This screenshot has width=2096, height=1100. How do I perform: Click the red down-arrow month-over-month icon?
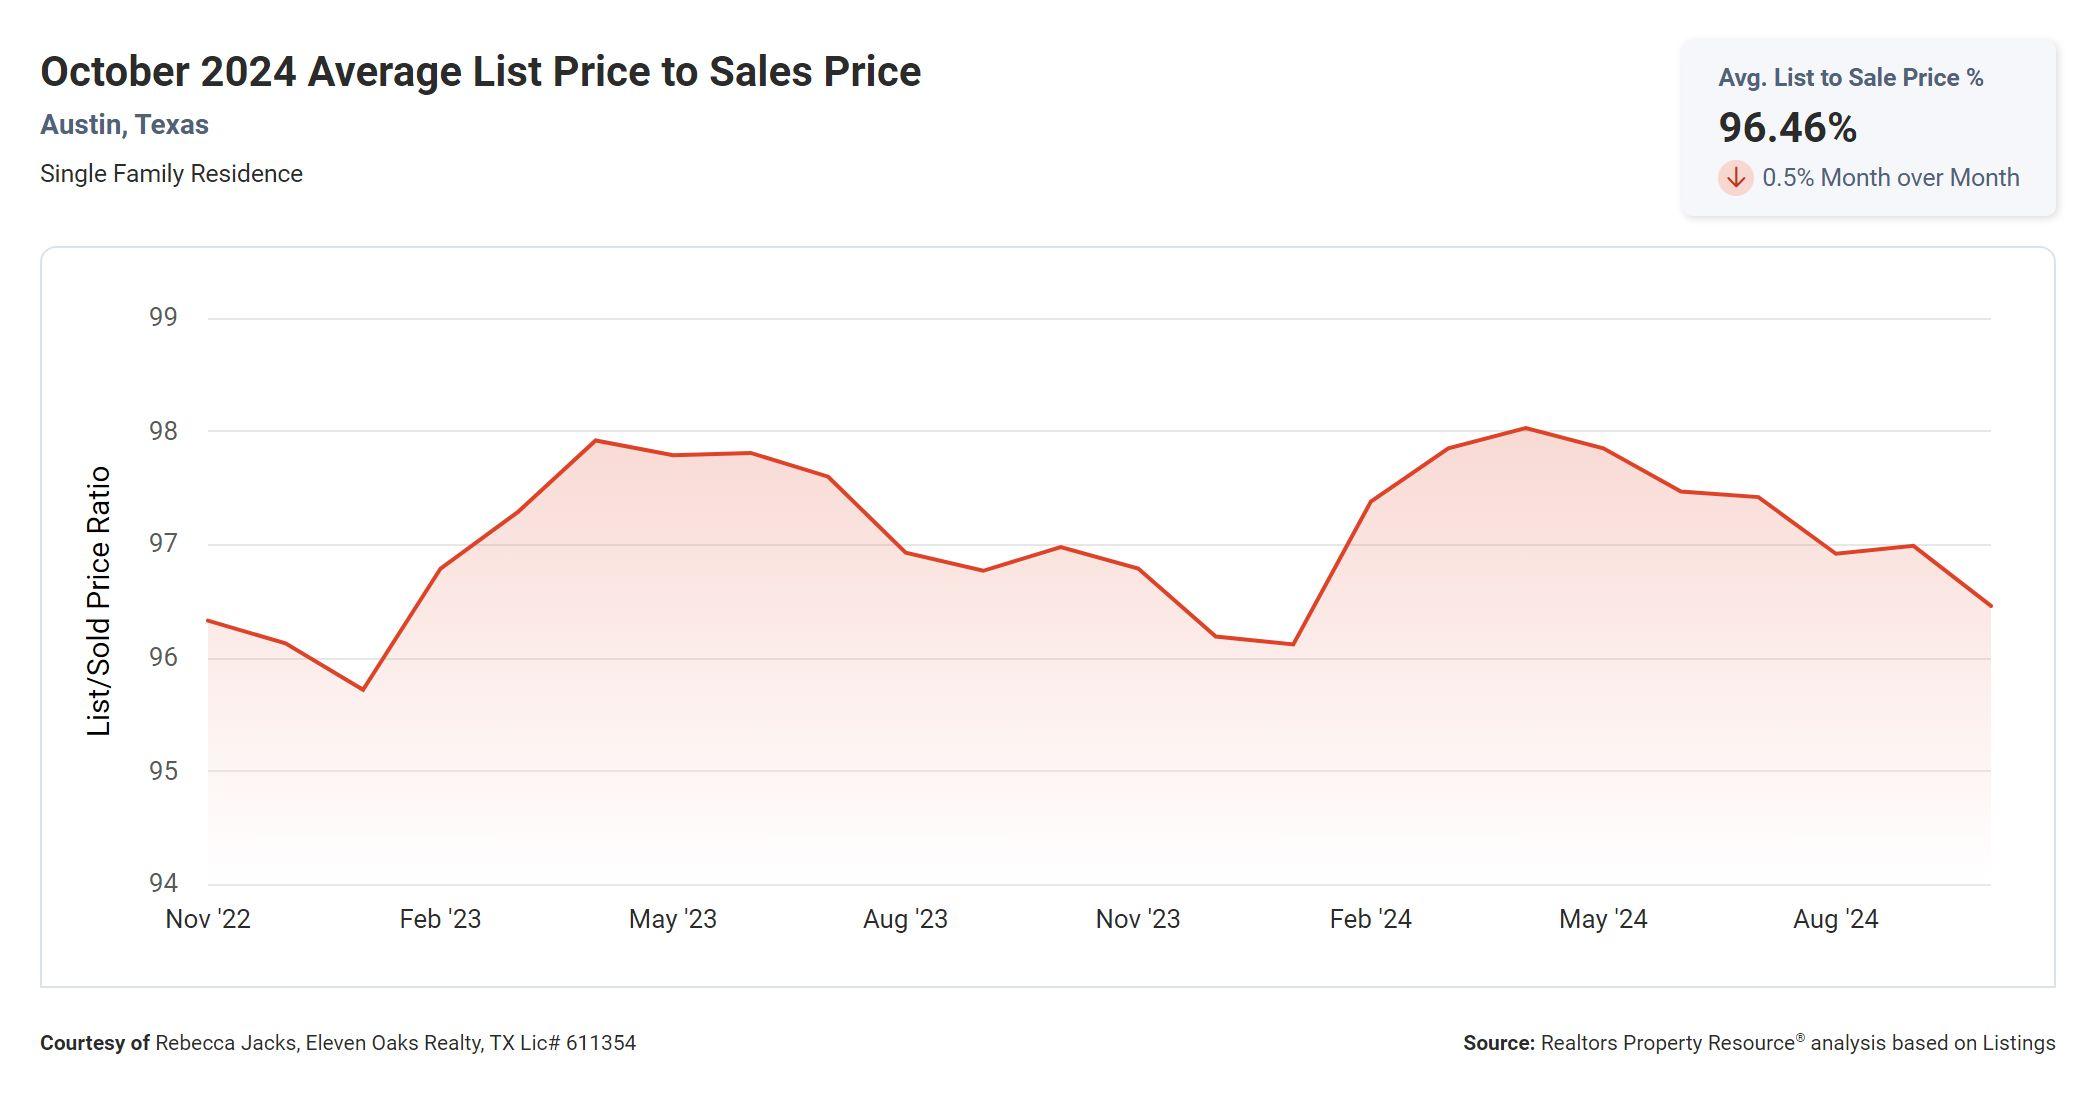point(1736,178)
